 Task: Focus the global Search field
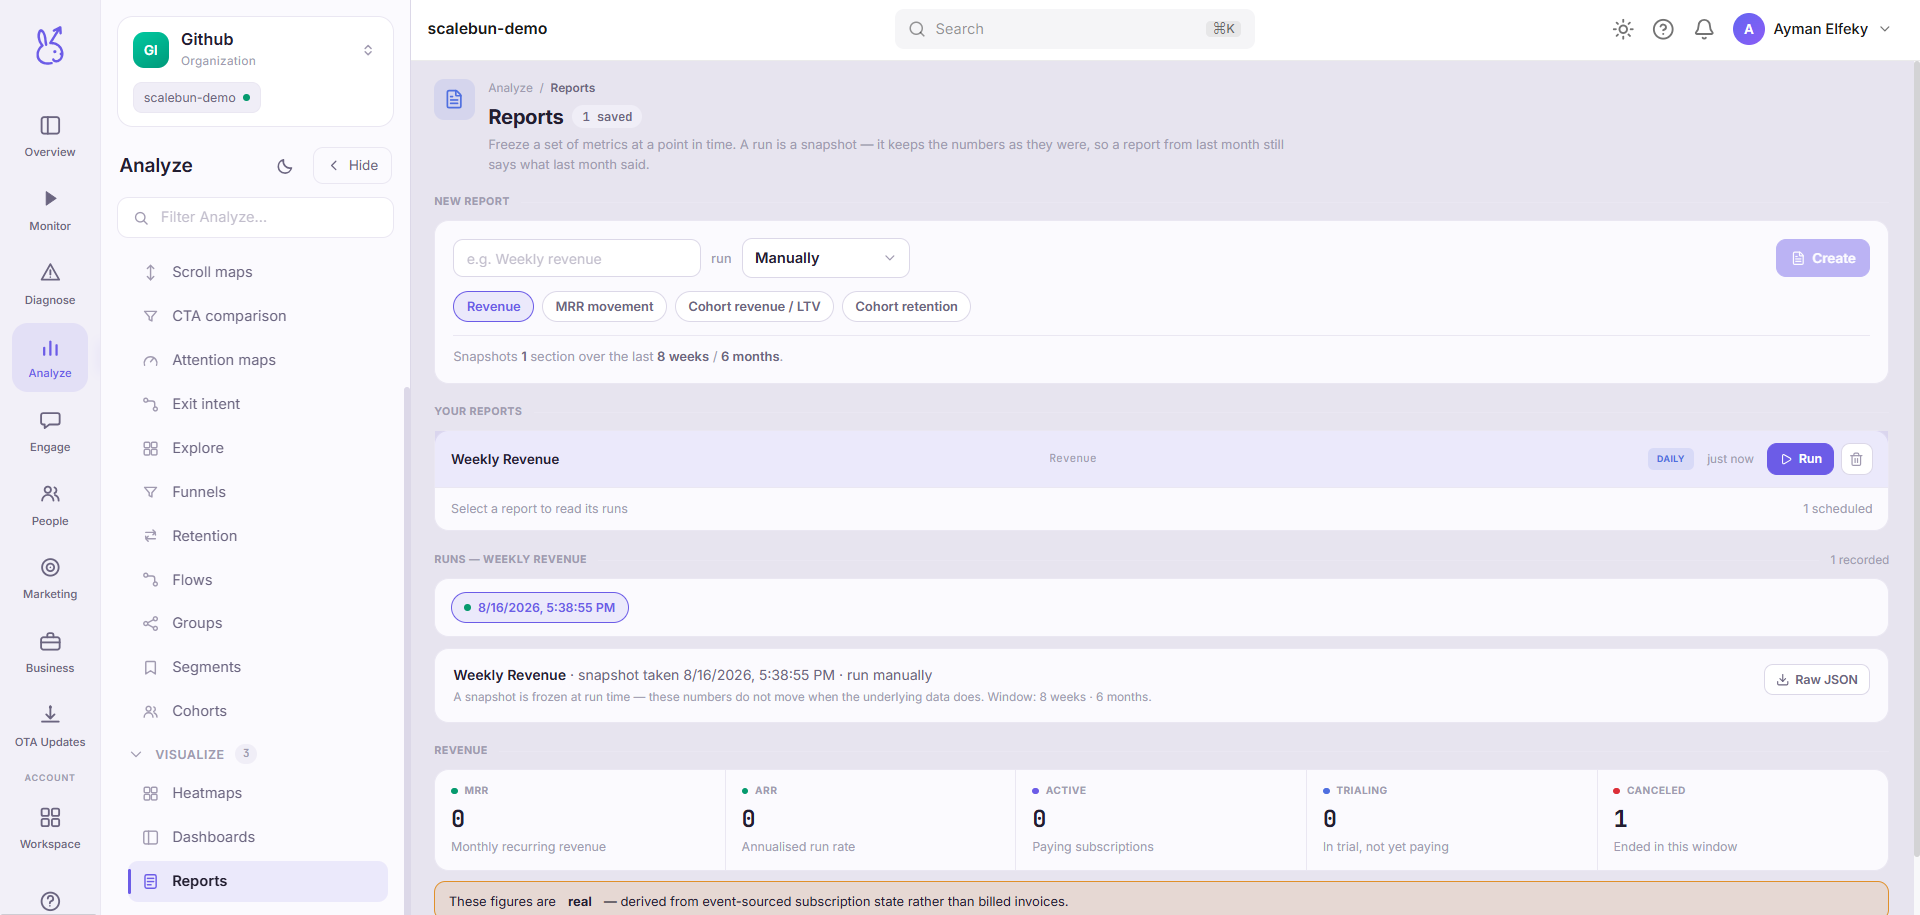point(1074,29)
